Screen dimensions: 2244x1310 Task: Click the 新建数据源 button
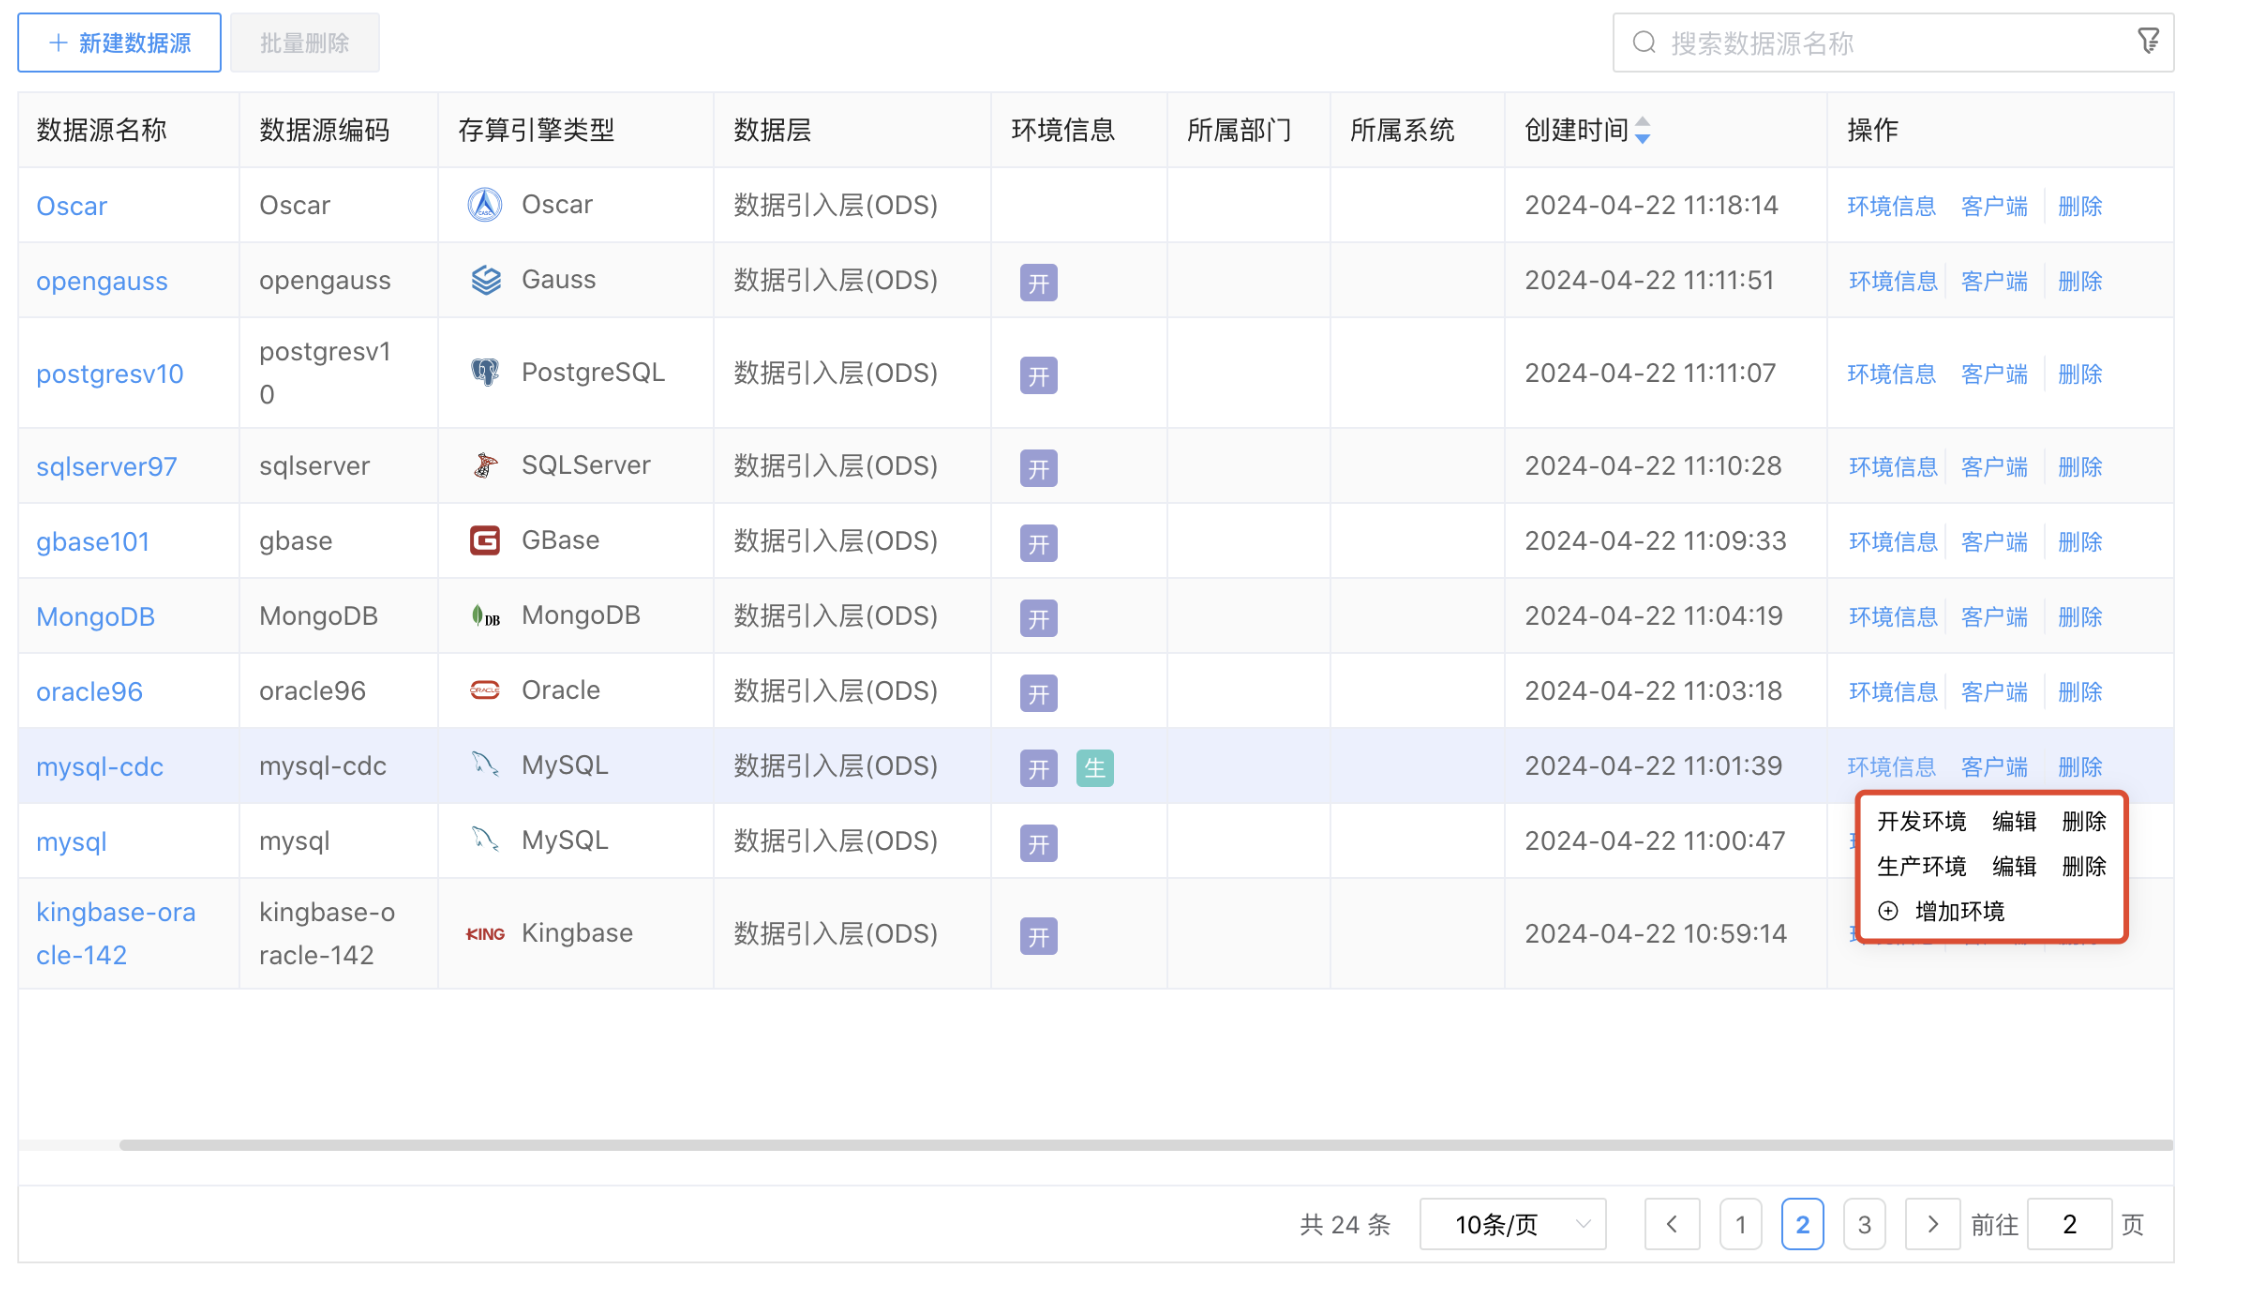[118, 42]
